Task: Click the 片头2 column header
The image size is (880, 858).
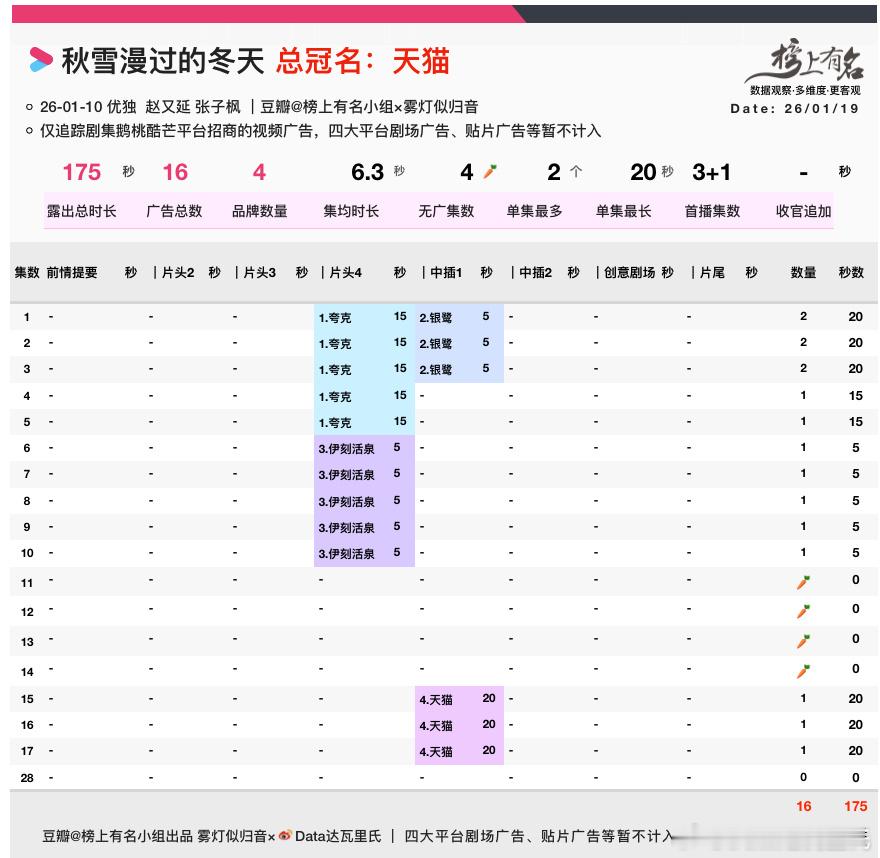Action: click(x=178, y=272)
